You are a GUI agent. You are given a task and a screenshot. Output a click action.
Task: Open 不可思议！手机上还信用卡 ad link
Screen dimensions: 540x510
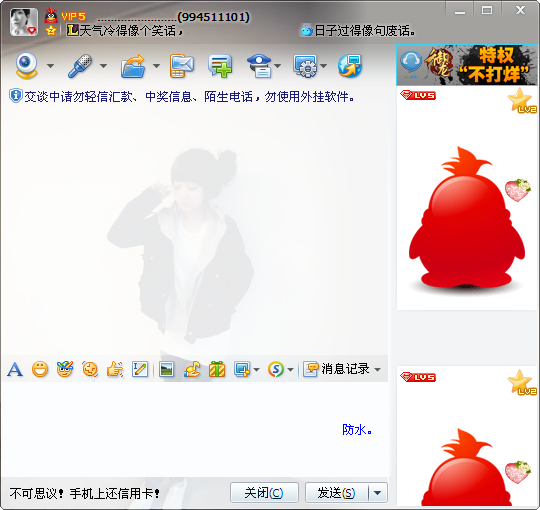point(85,493)
